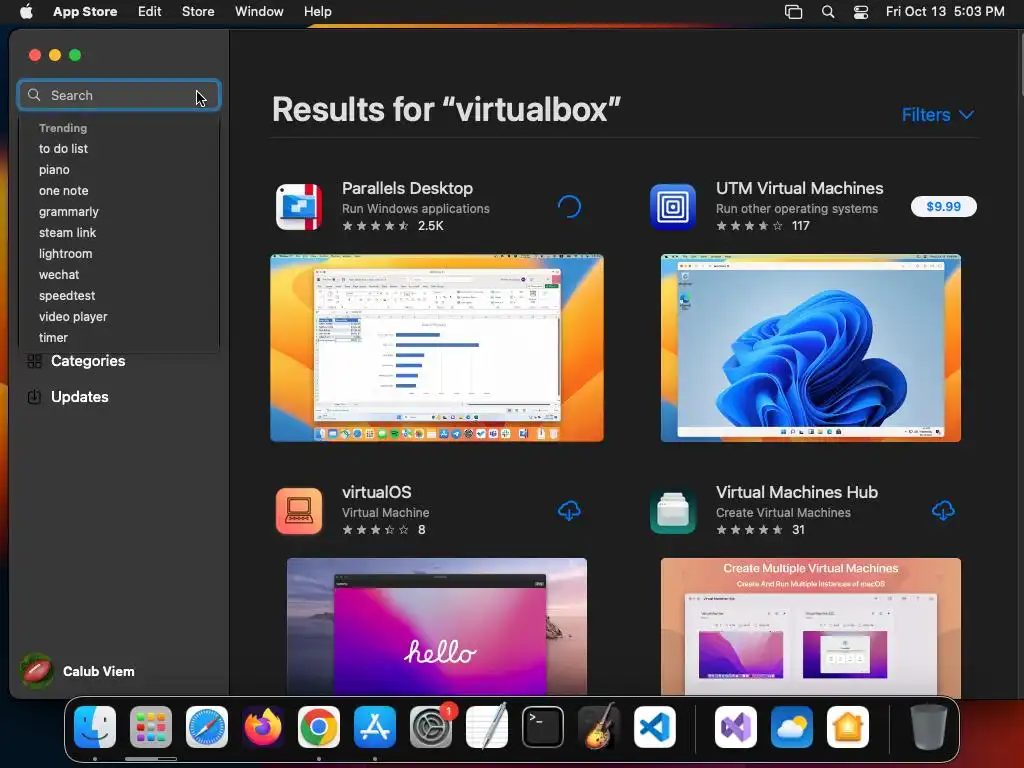Open System Settings from the dock
Screen dimensions: 1024x768
(x=431, y=727)
